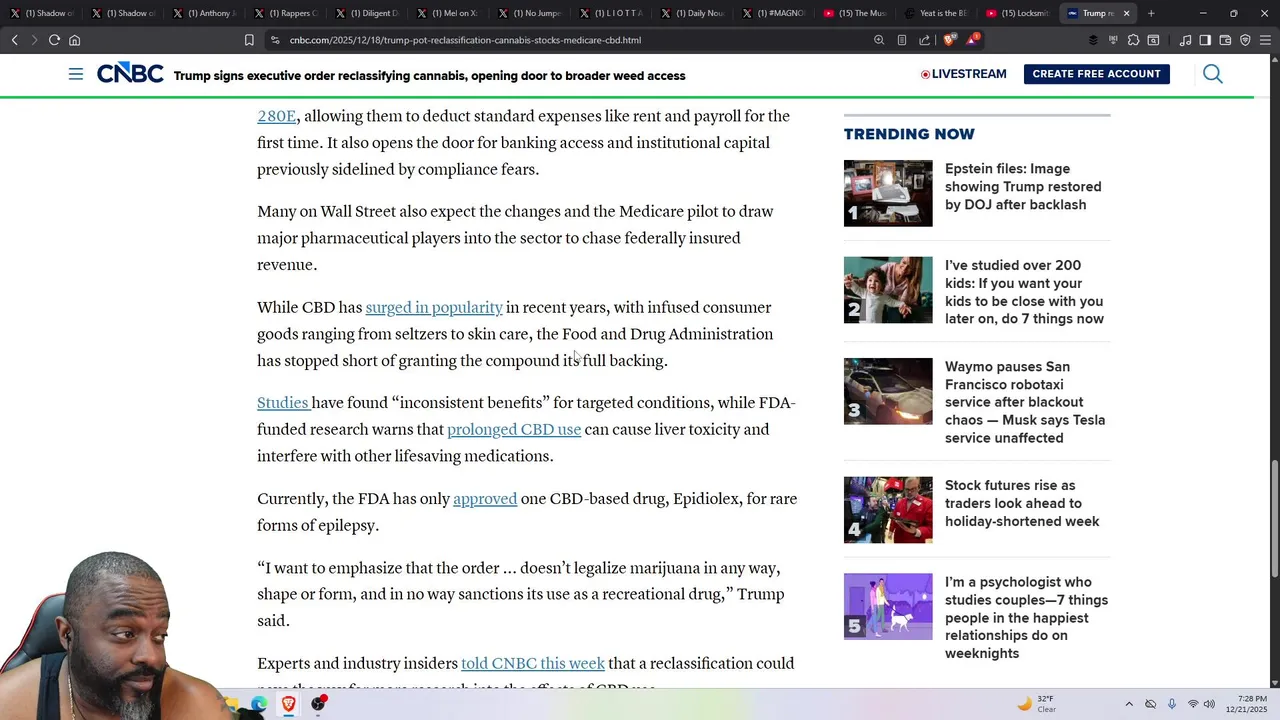Image resolution: width=1280 pixels, height=720 pixels.
Task: Click trending thumbnail number 1 image
Action: (888, 193)
